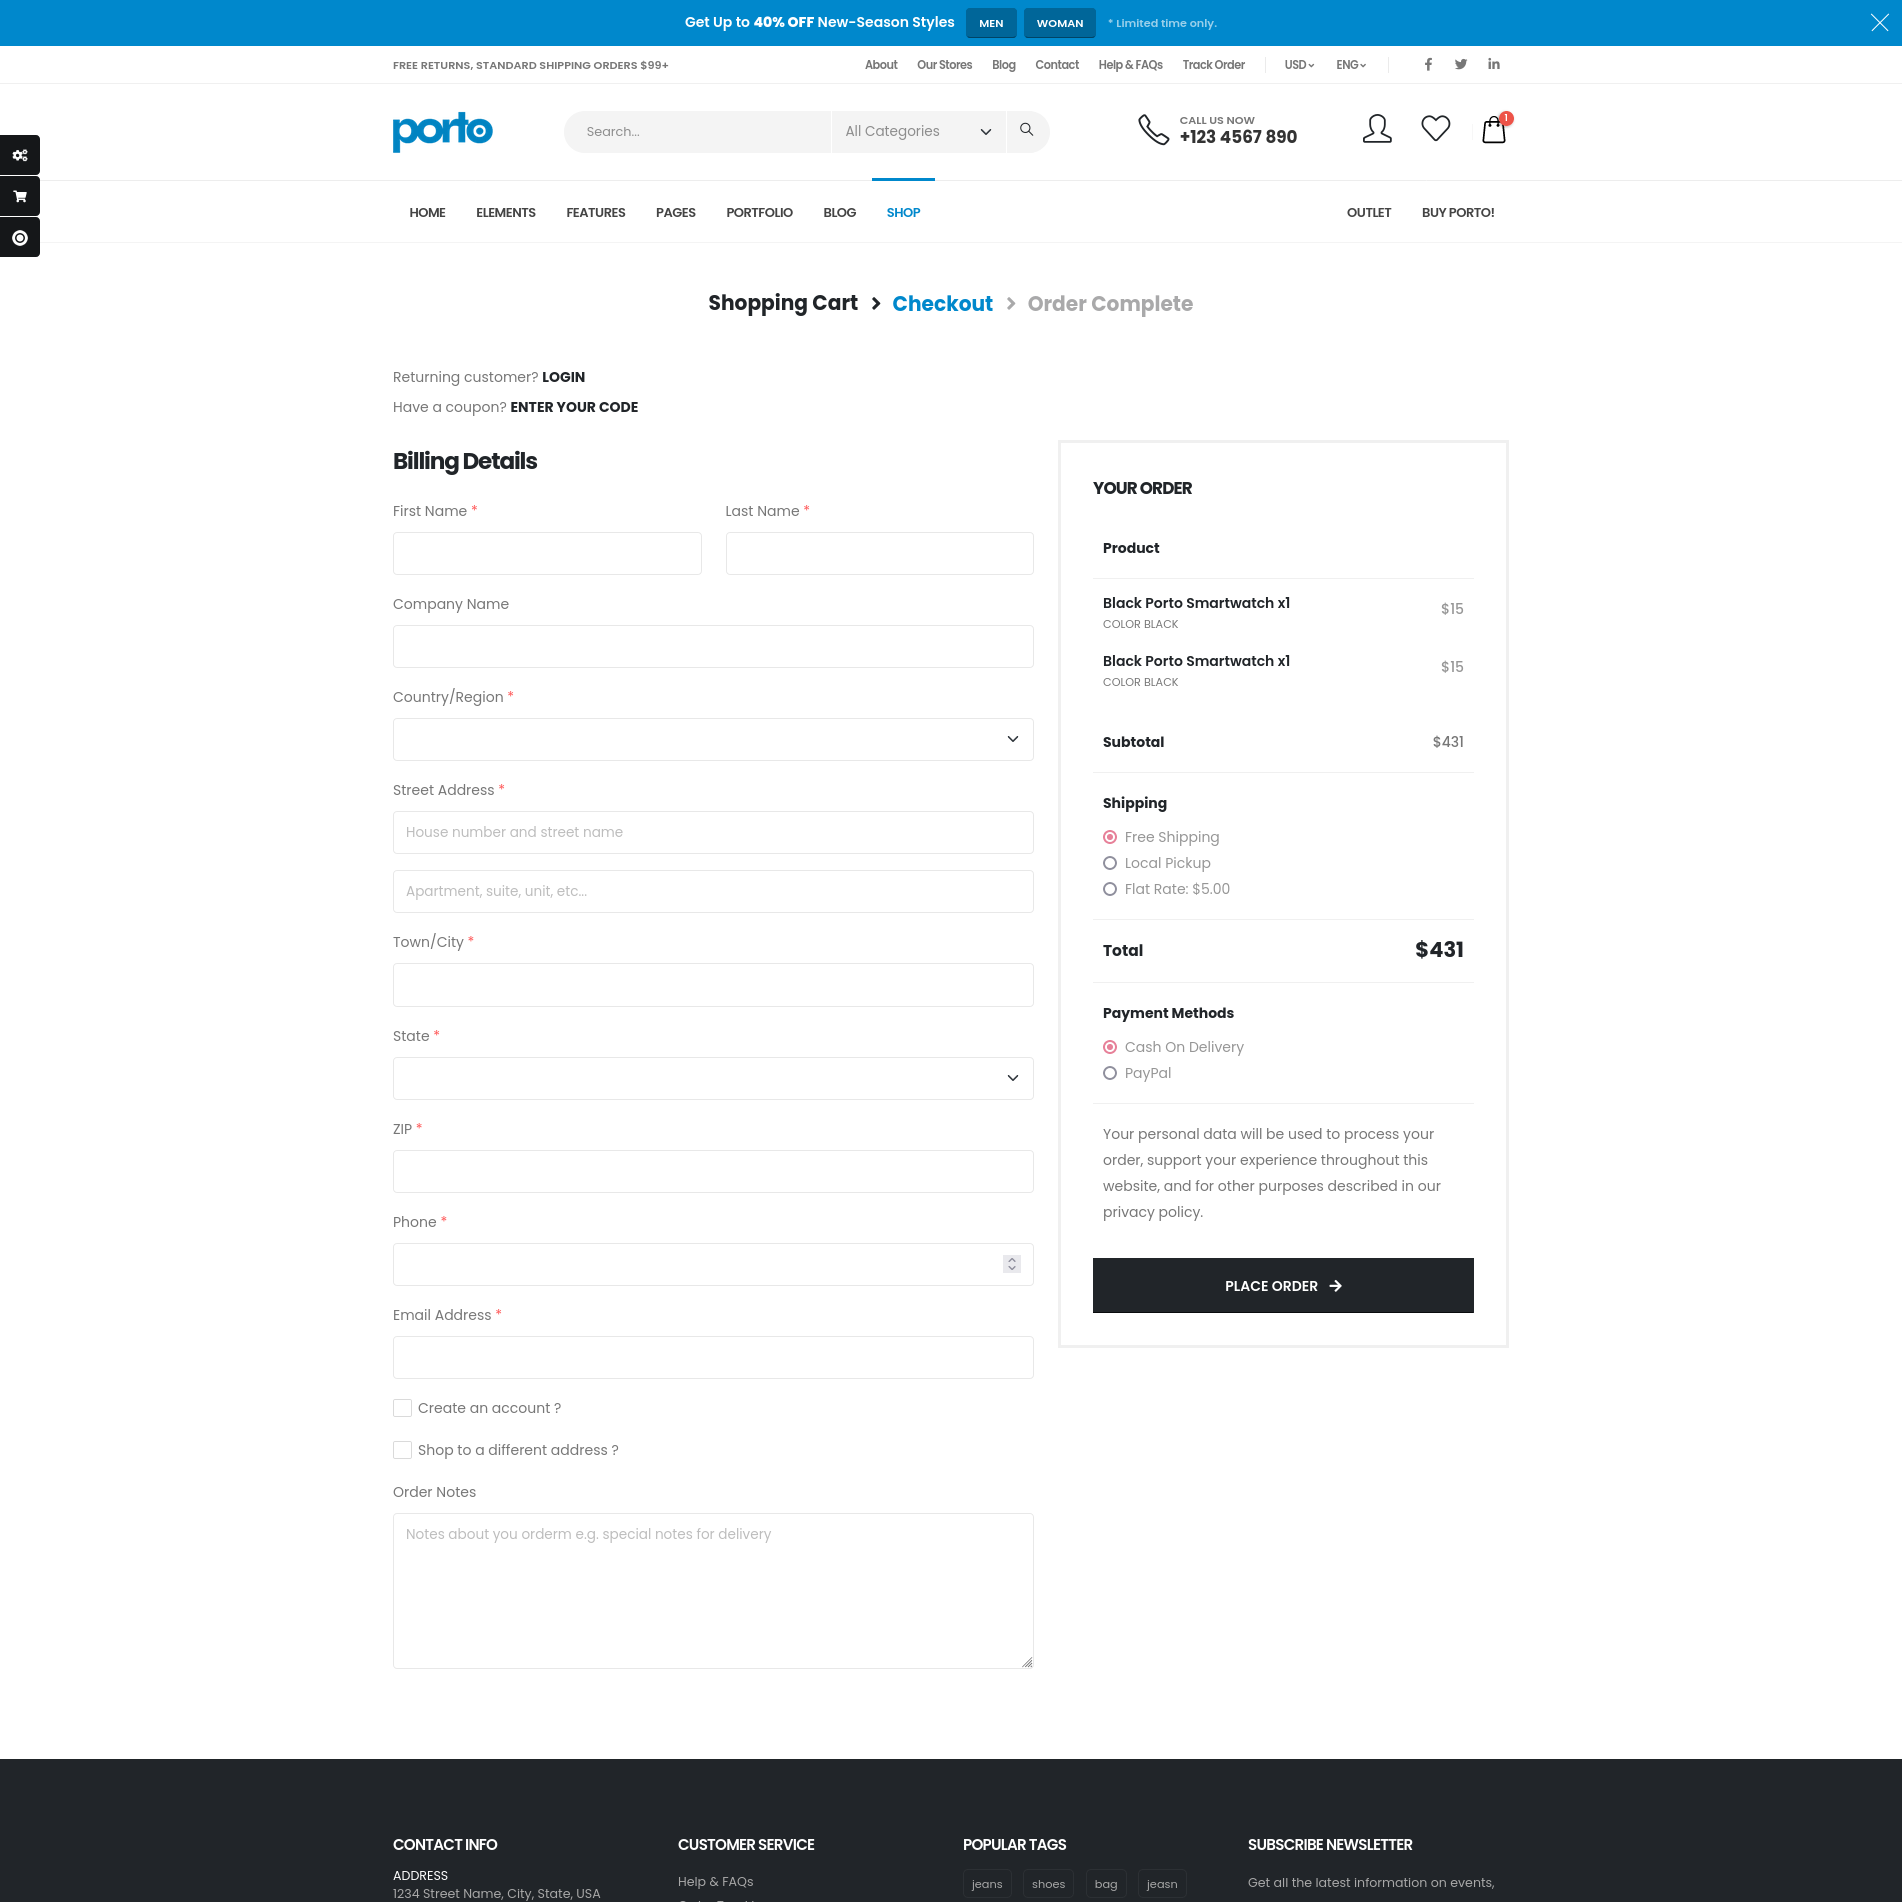Screen dimensions: 1902x1902
Task: Go to Shopping Cart breadcrumb step
Action: 783,303
